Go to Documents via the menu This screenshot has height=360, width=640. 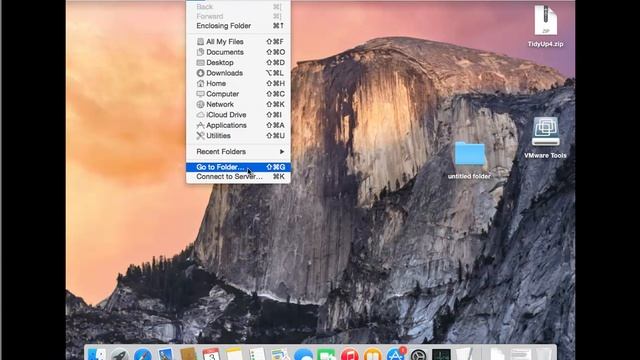click(238, 52)
